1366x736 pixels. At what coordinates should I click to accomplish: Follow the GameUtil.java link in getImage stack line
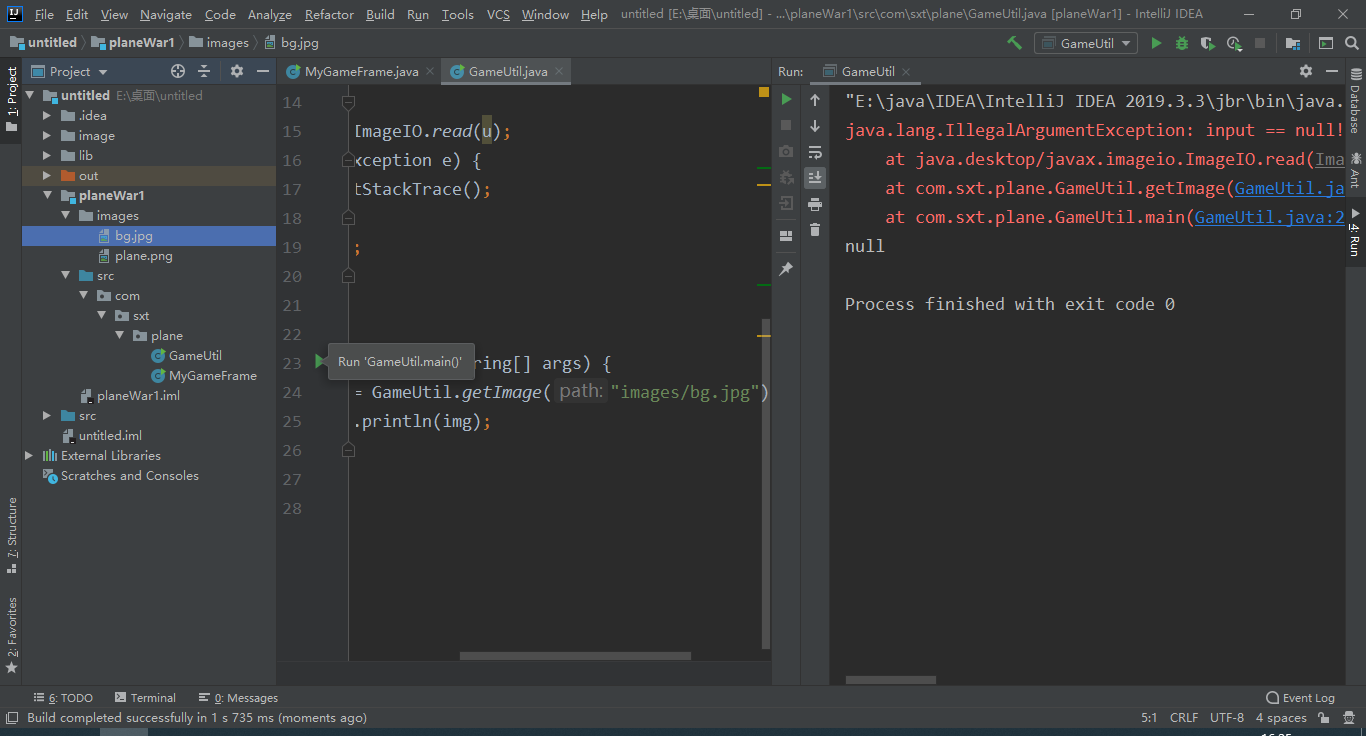pyautogui.click(x=1290, y=188)
